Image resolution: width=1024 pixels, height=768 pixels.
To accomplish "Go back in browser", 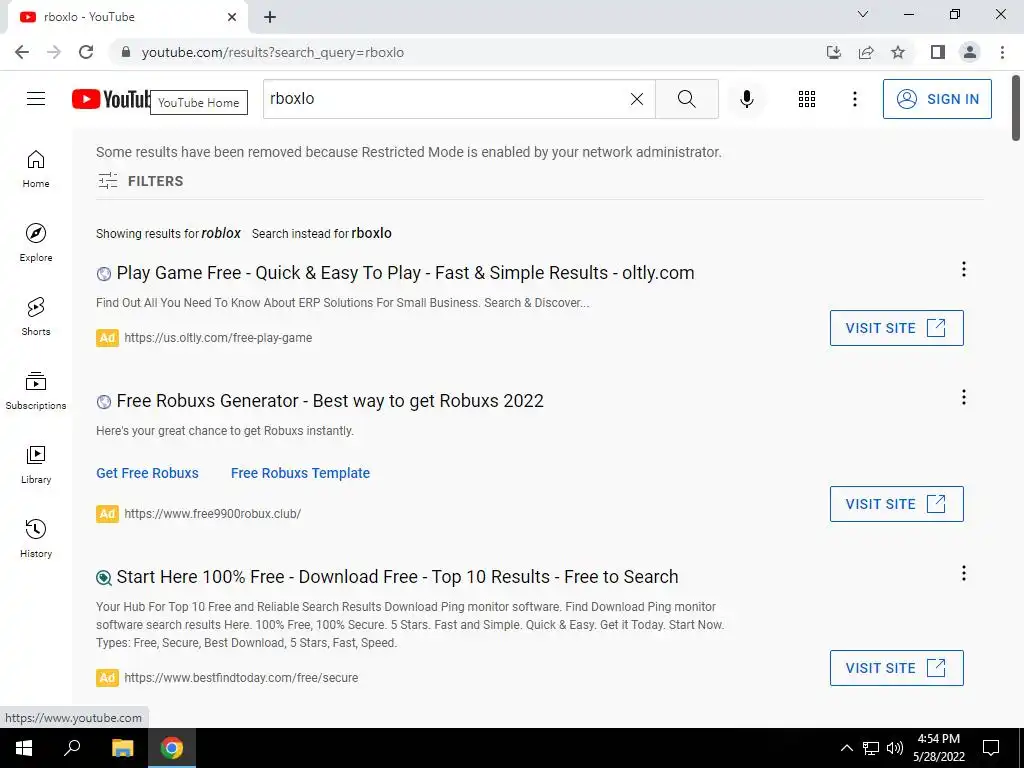I will (x=22, y=52).
